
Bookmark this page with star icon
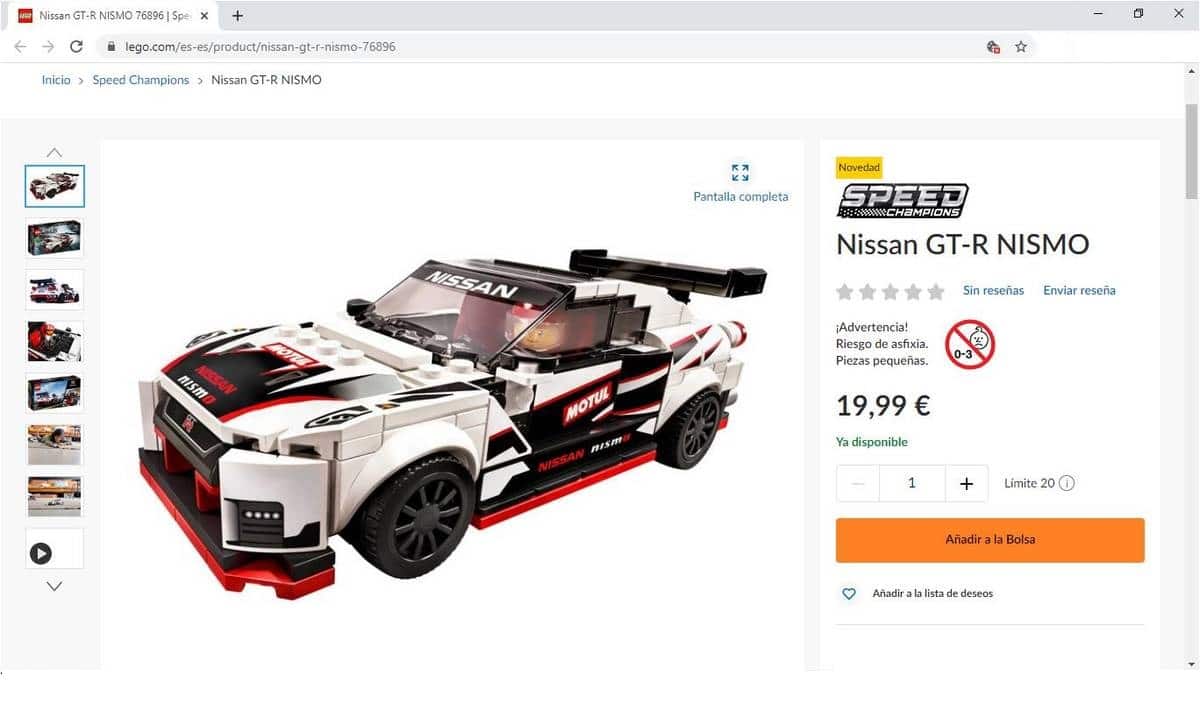[x=1021, y=46]
